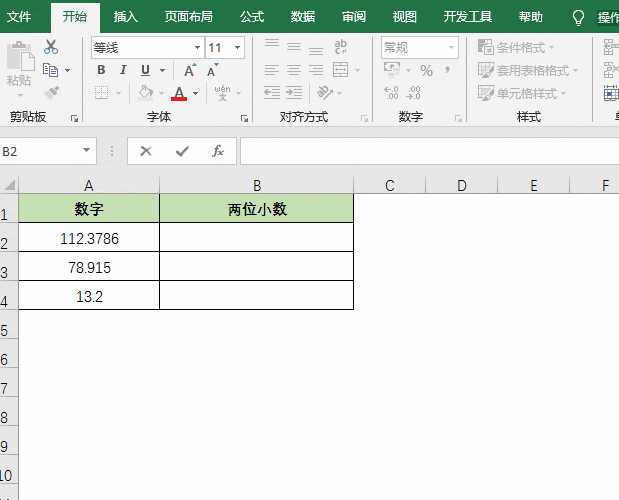Expand fill color dropdown arrow

tap(161, 94)
